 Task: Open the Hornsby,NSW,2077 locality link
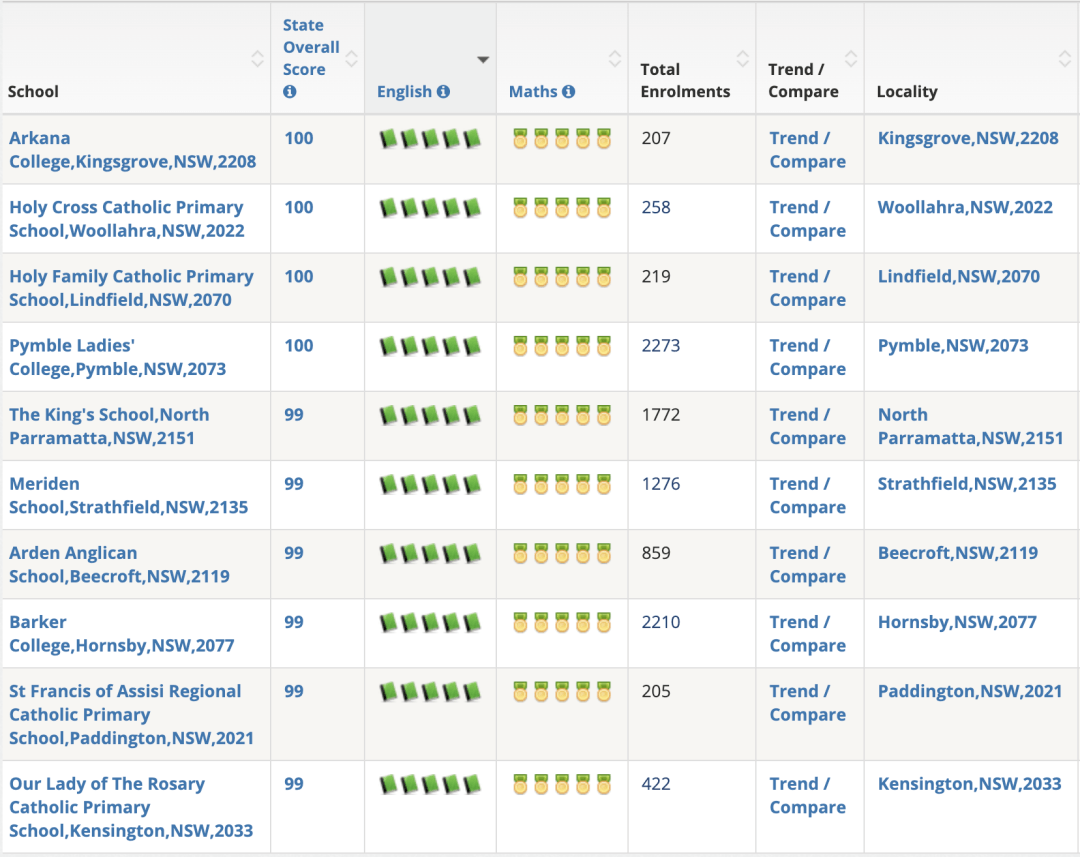pyautogui.click(x=957, y=622)
